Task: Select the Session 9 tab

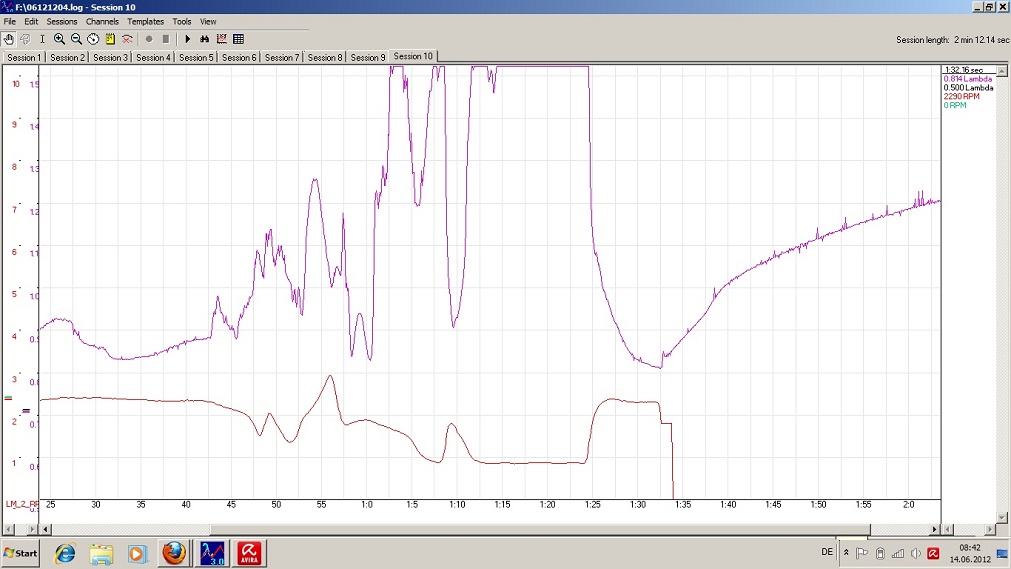Action: point(367,58)
